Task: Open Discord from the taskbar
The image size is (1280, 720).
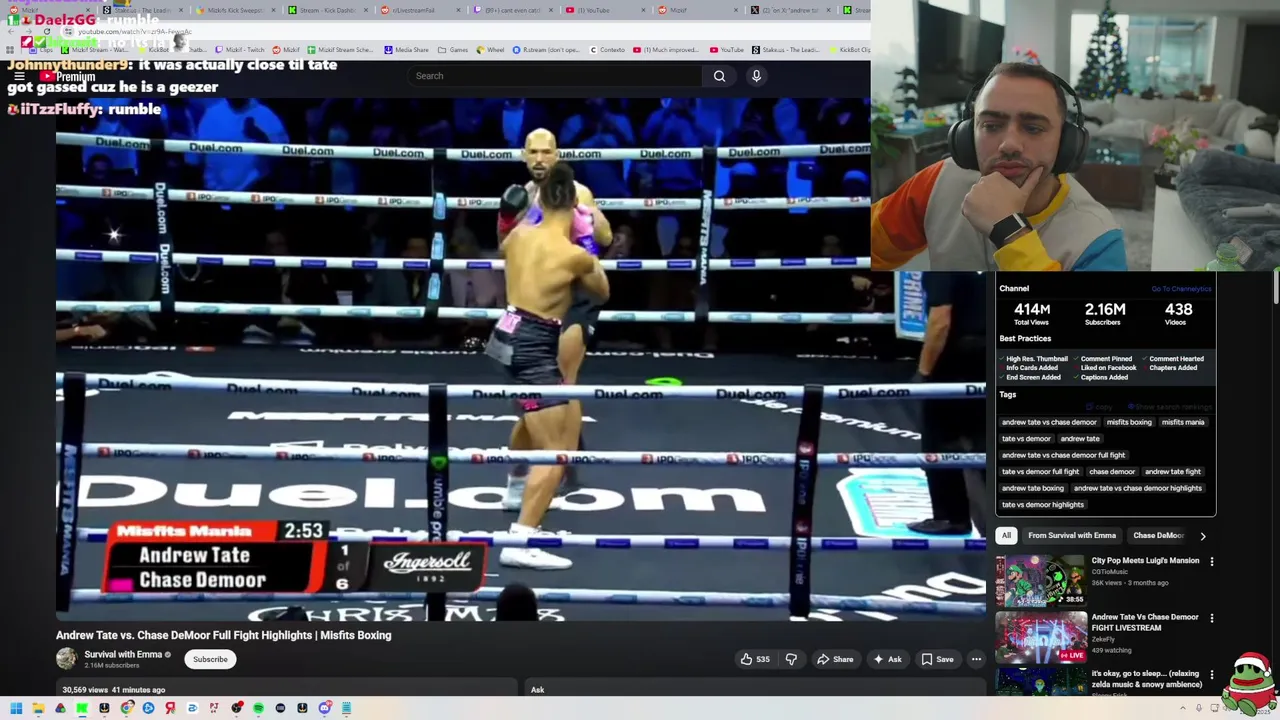Action: click(x=324, y=708)
